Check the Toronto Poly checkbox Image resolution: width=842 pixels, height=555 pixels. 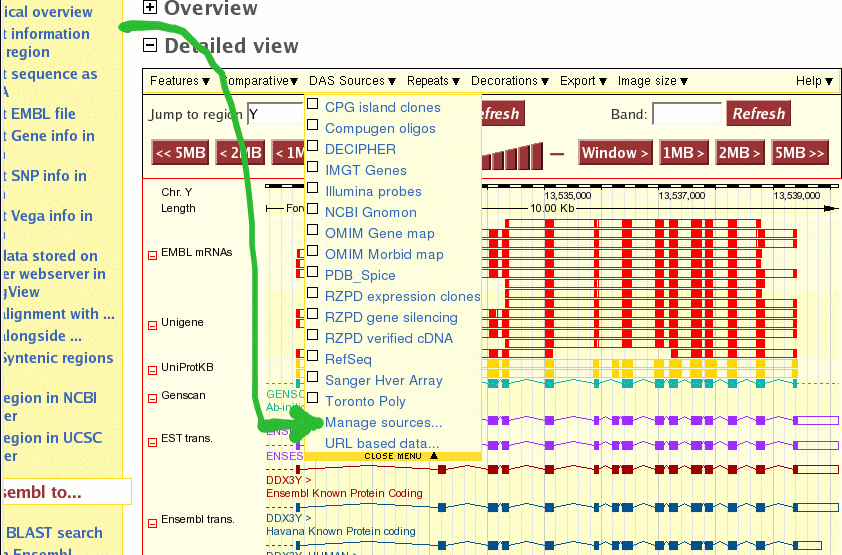(x=313, y=398)
